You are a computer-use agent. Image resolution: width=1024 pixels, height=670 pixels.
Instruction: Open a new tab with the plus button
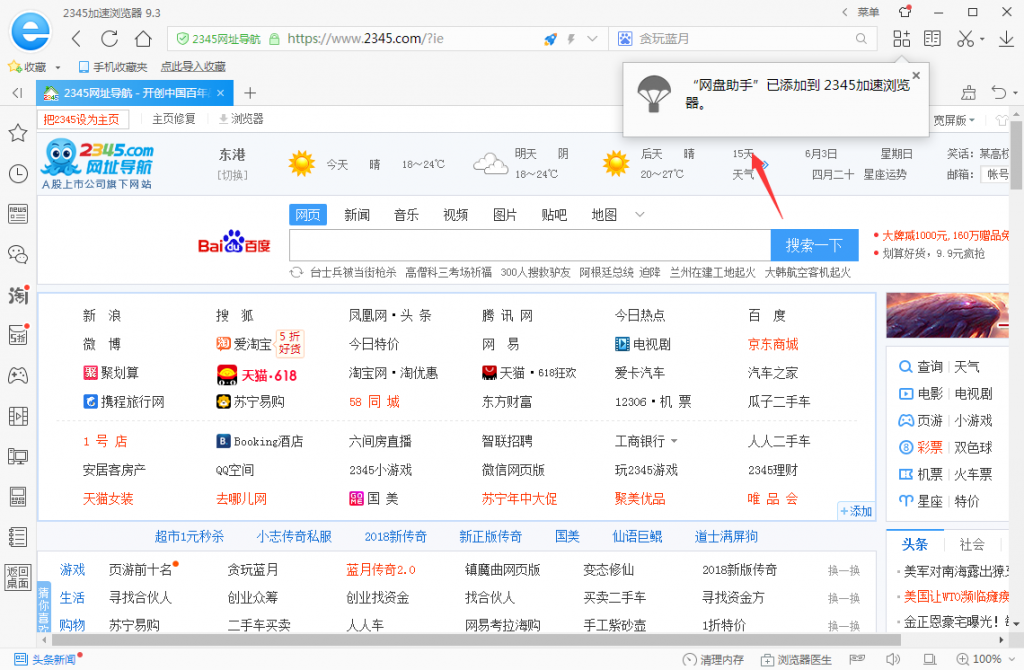249,93
